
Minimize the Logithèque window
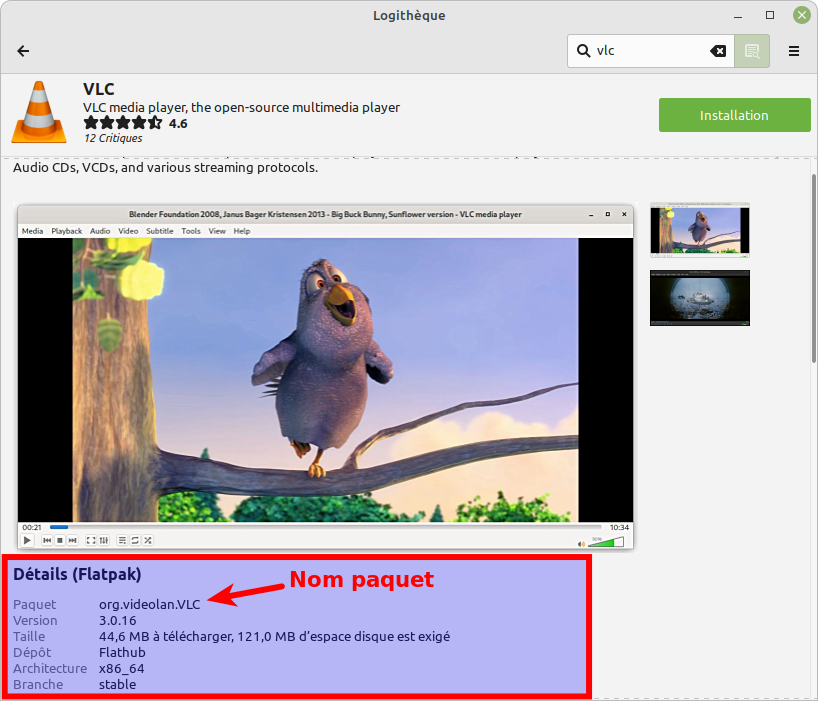[x=738, y=16]
